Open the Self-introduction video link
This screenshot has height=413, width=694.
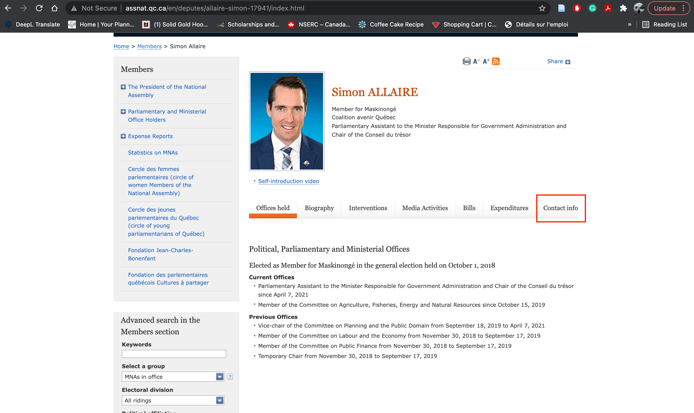288,181
